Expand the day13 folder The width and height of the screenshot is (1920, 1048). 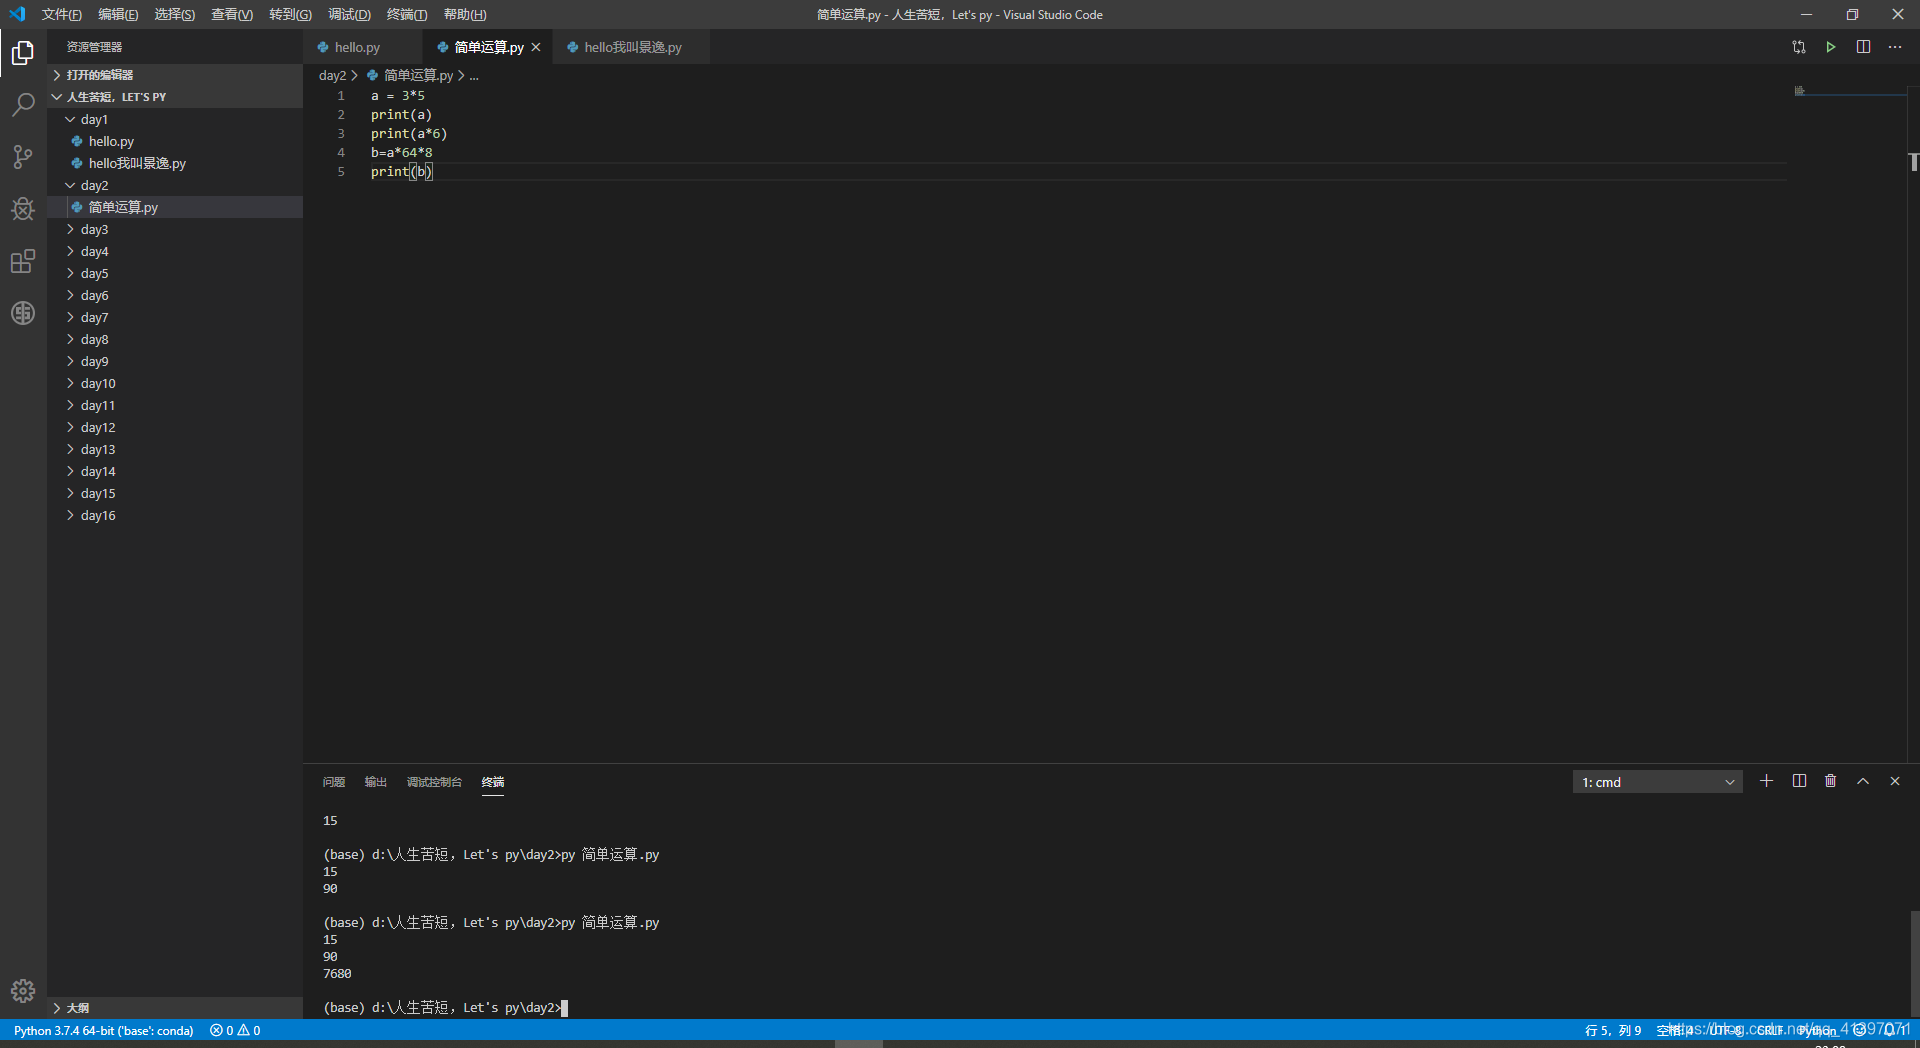coord(175,449)
